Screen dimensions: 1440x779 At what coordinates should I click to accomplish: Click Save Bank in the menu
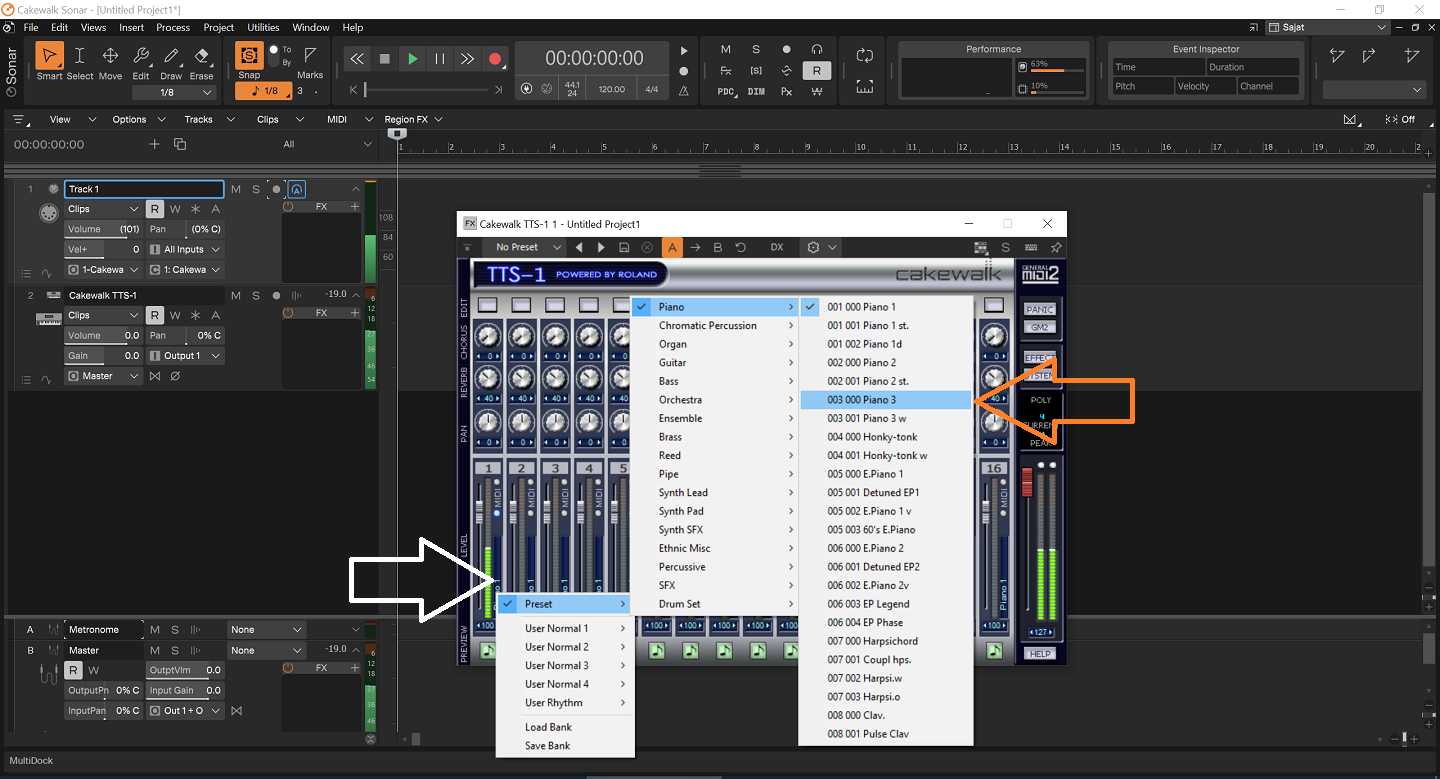565,746
